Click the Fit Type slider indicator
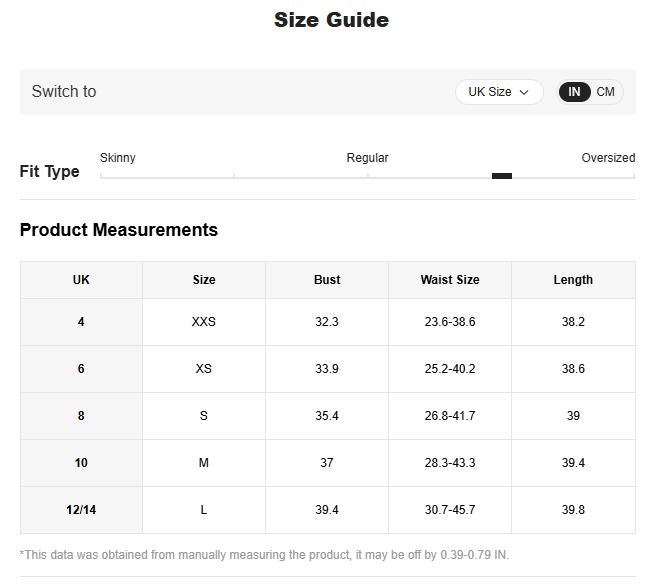The image size is (657, 588). pos(502,176)
